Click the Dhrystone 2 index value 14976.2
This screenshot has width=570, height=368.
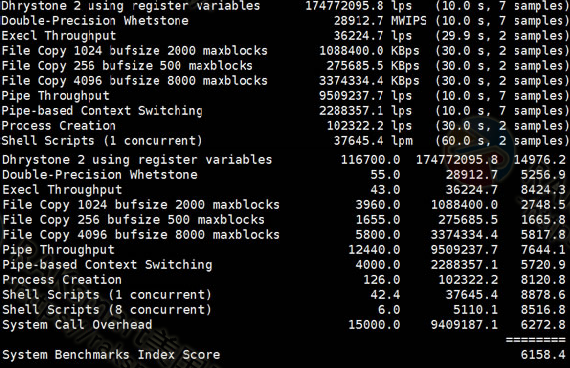point(539,160)
